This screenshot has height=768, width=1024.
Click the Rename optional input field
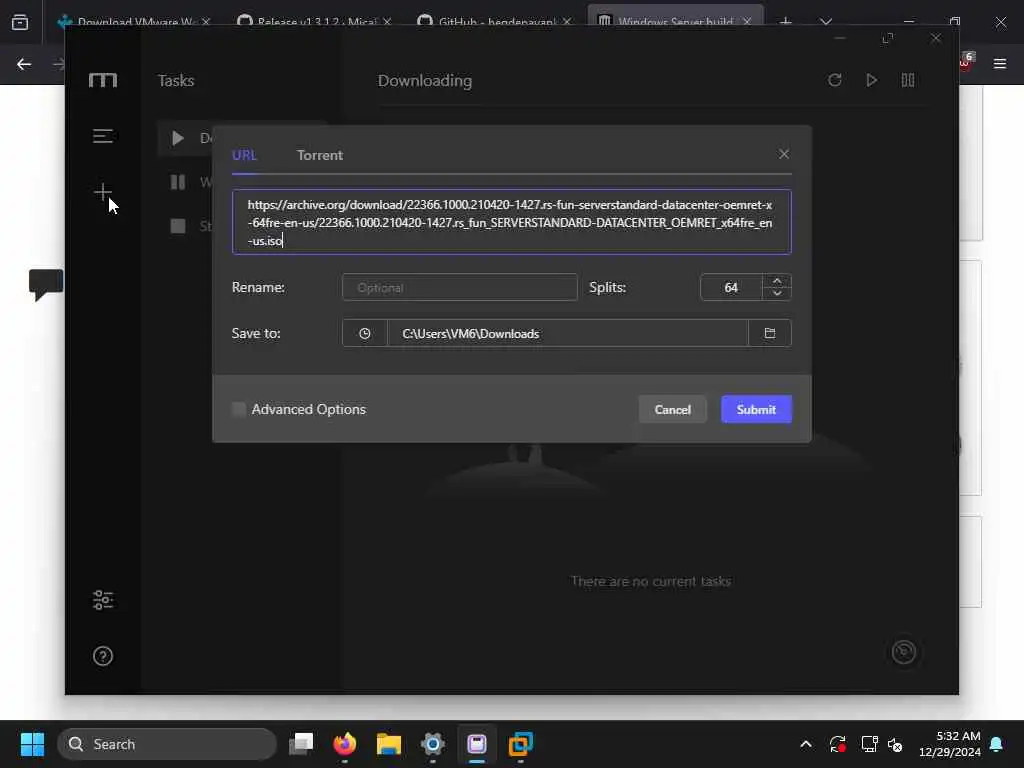(460, 287)
